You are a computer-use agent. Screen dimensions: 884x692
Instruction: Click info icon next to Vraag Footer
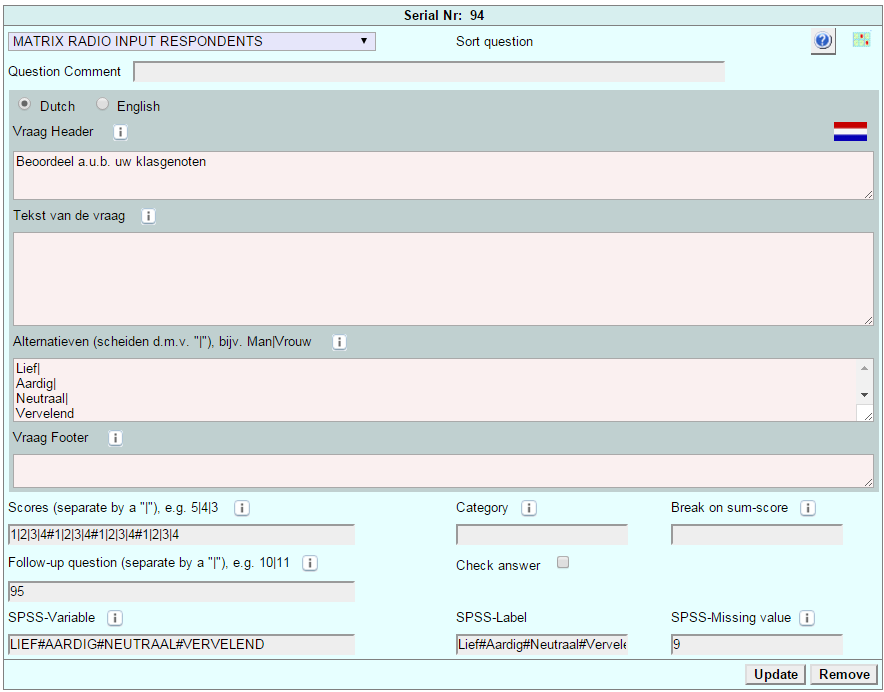pos(115,438)
